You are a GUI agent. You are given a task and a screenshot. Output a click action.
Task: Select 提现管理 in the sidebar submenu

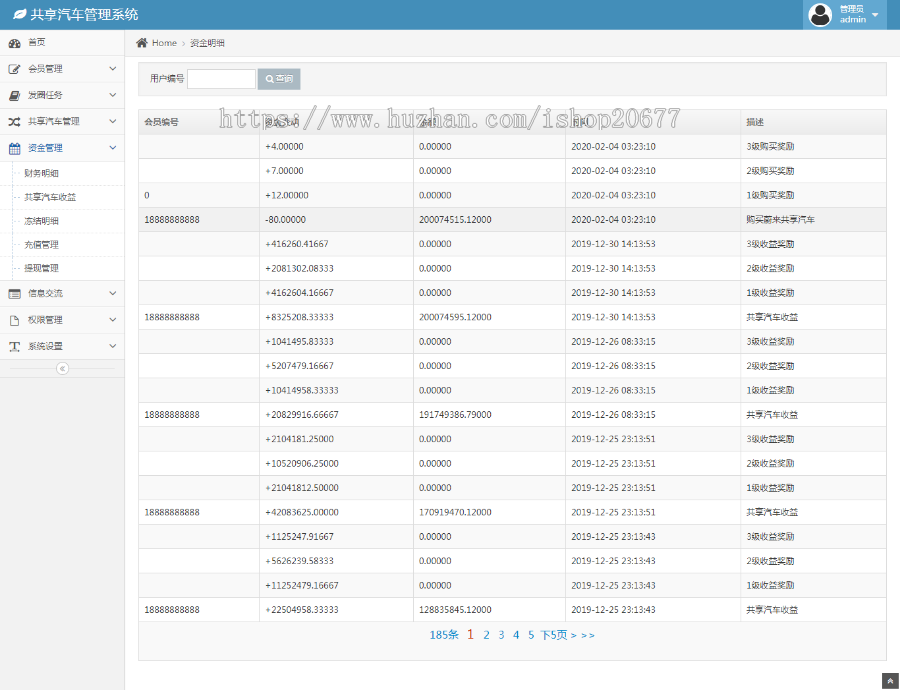42,268
